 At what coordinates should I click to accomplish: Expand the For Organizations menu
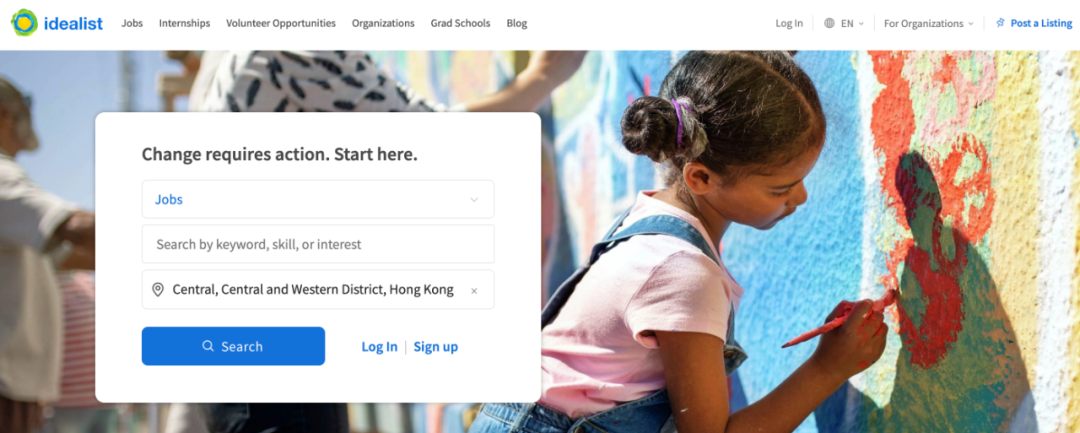click(x=929, y=23)
